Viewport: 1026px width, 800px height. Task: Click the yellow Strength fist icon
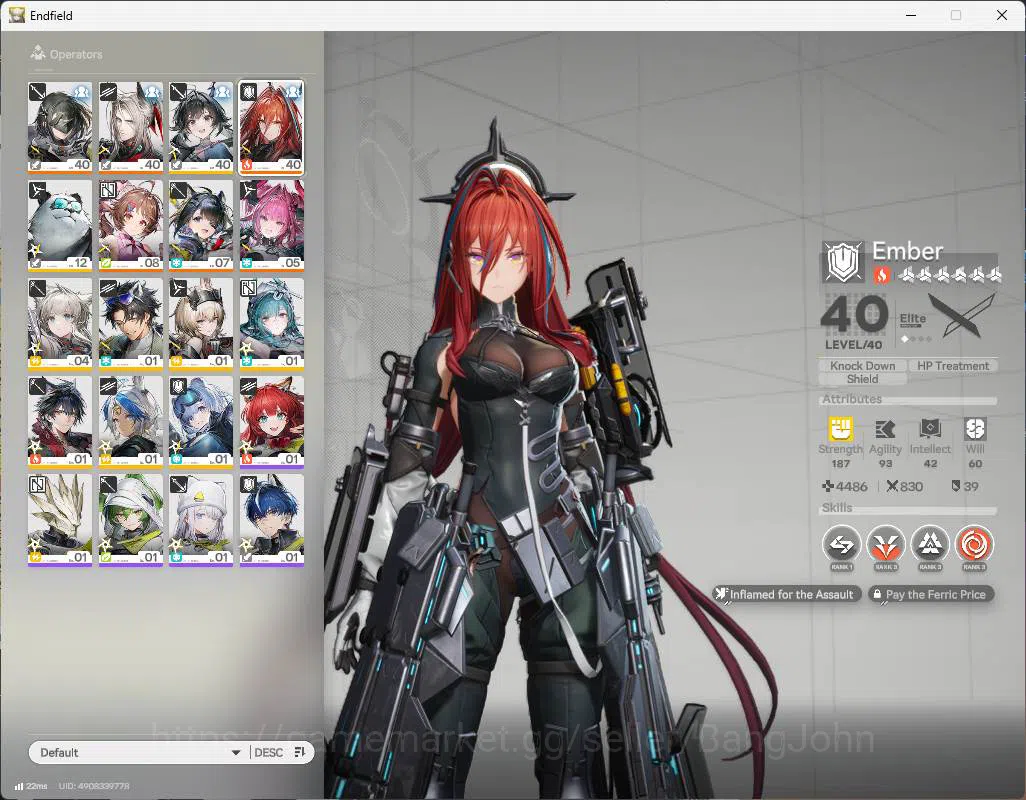[840, 429]
